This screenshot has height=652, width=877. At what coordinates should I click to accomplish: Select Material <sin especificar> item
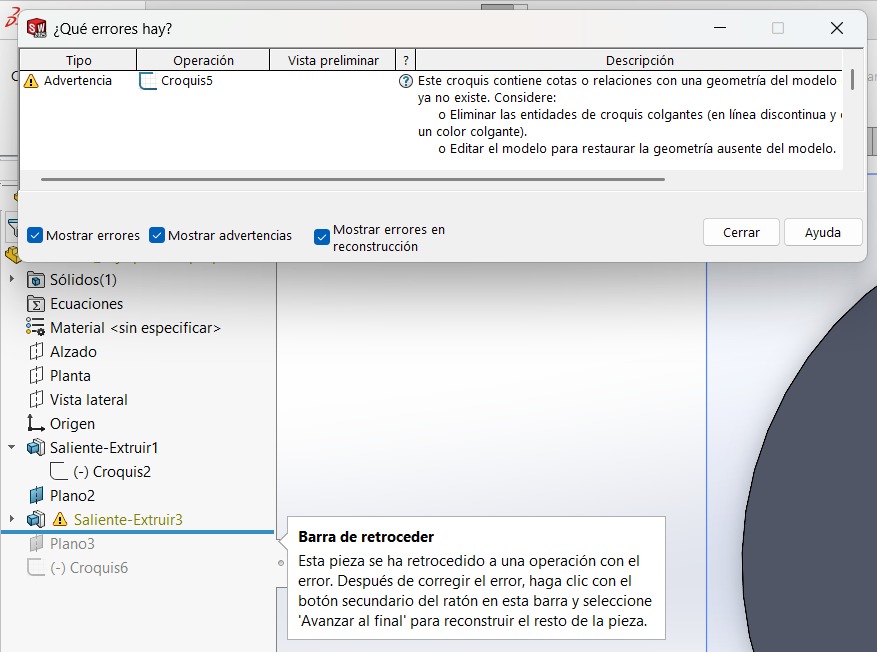pyautogui.click(x=135, y=328)
